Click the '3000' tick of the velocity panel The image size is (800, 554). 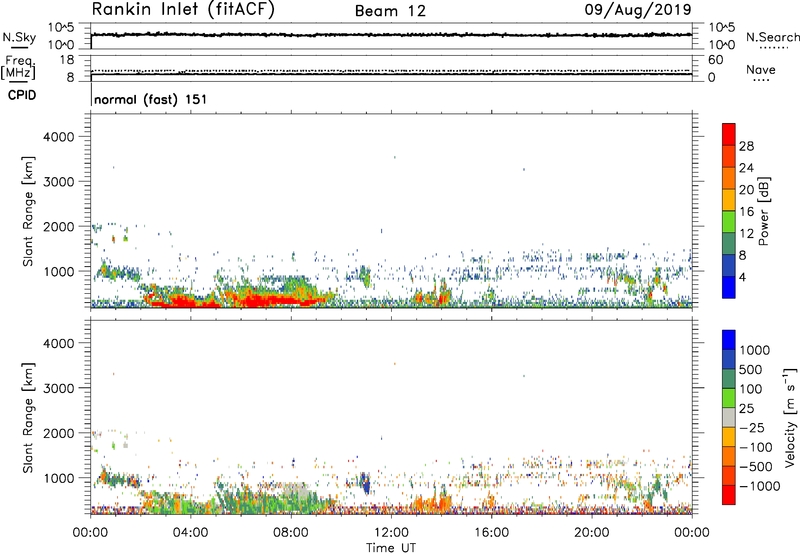point(58,388)
